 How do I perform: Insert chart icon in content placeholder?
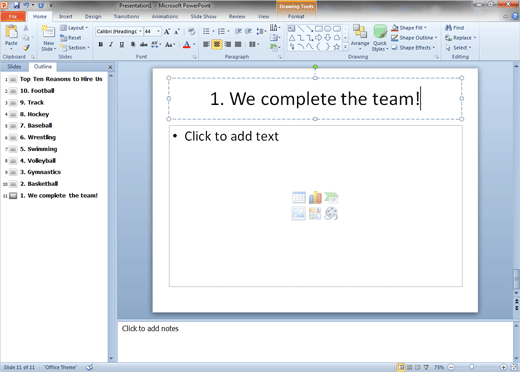coord(315,198)
